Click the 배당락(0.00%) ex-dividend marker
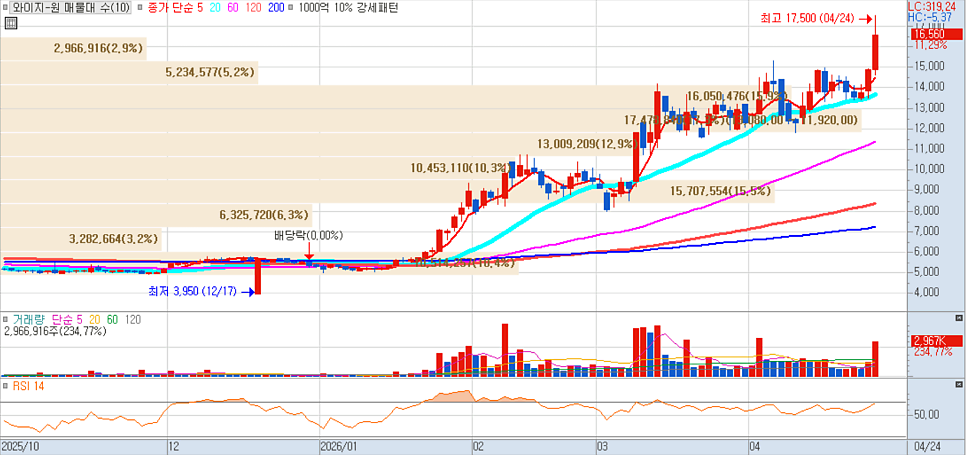Viewport: 966px width, 455px height. [x=309, y=236]
